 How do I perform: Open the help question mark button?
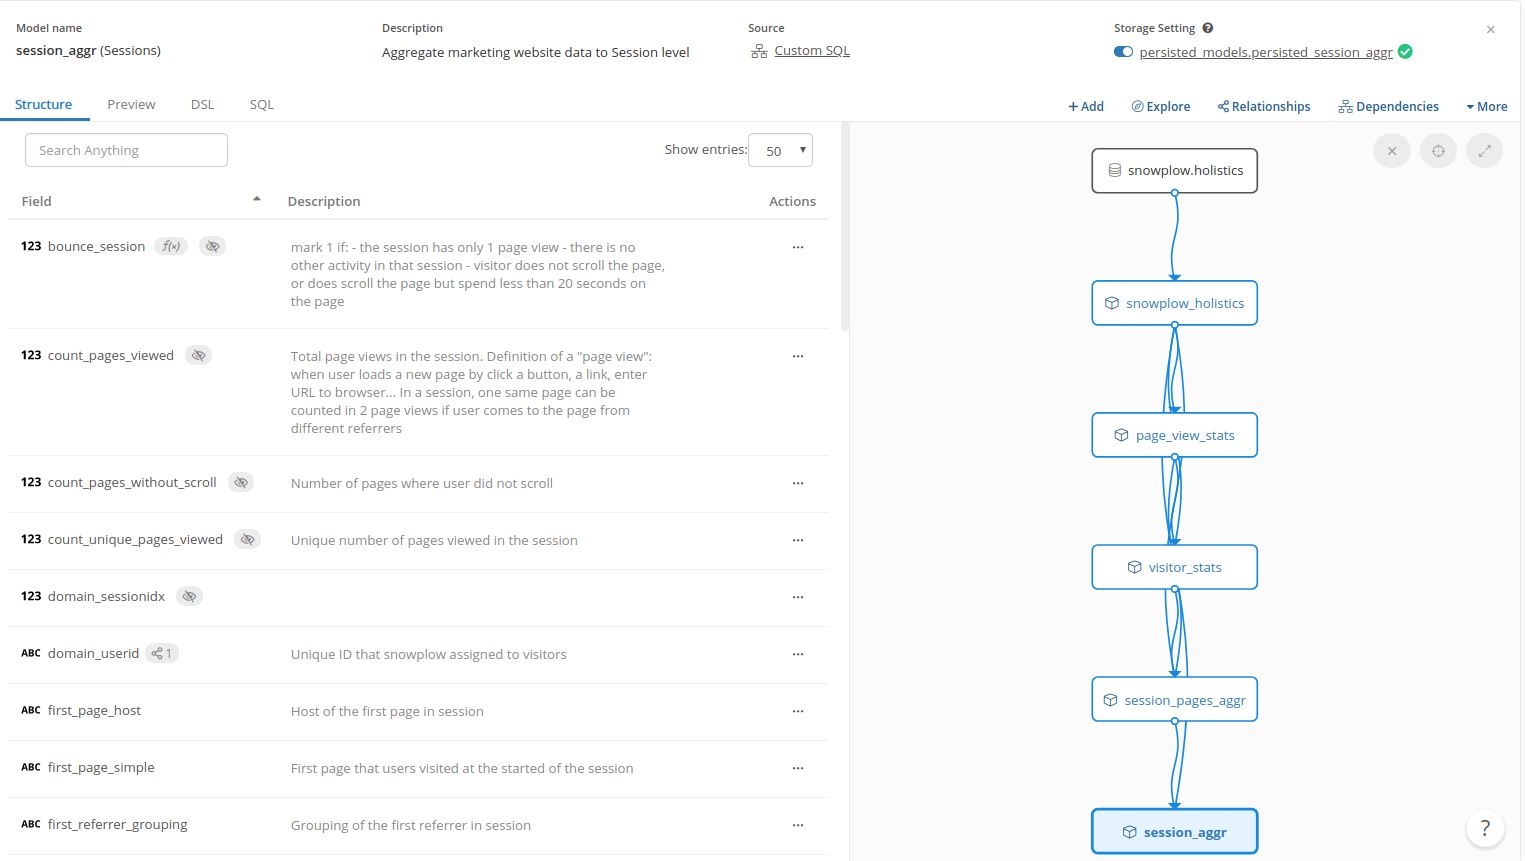(x=1485, y=828)
